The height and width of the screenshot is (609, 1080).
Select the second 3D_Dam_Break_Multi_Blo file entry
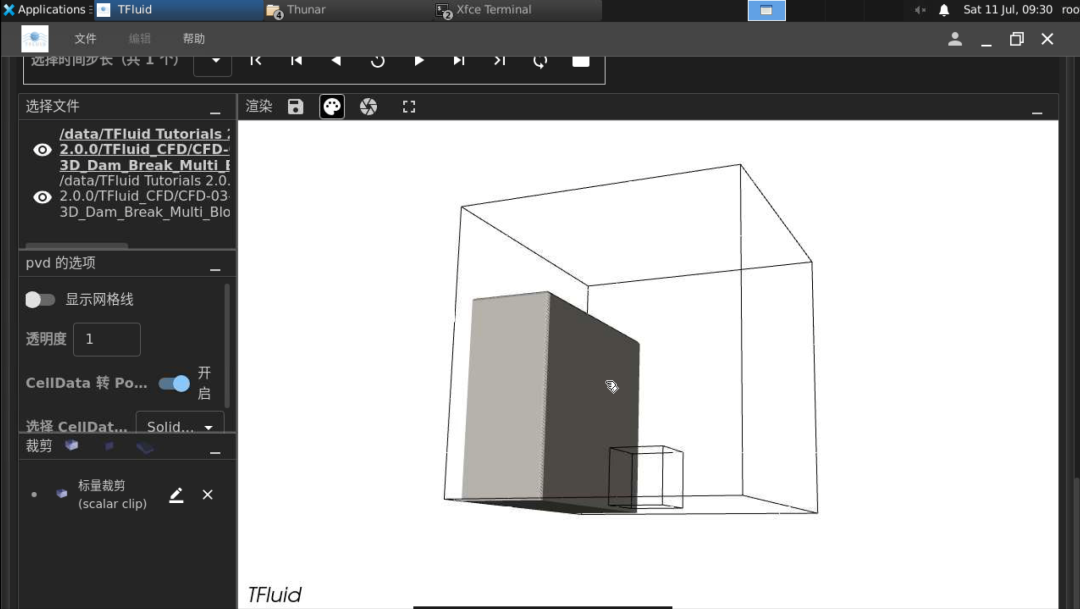point(145,196)
